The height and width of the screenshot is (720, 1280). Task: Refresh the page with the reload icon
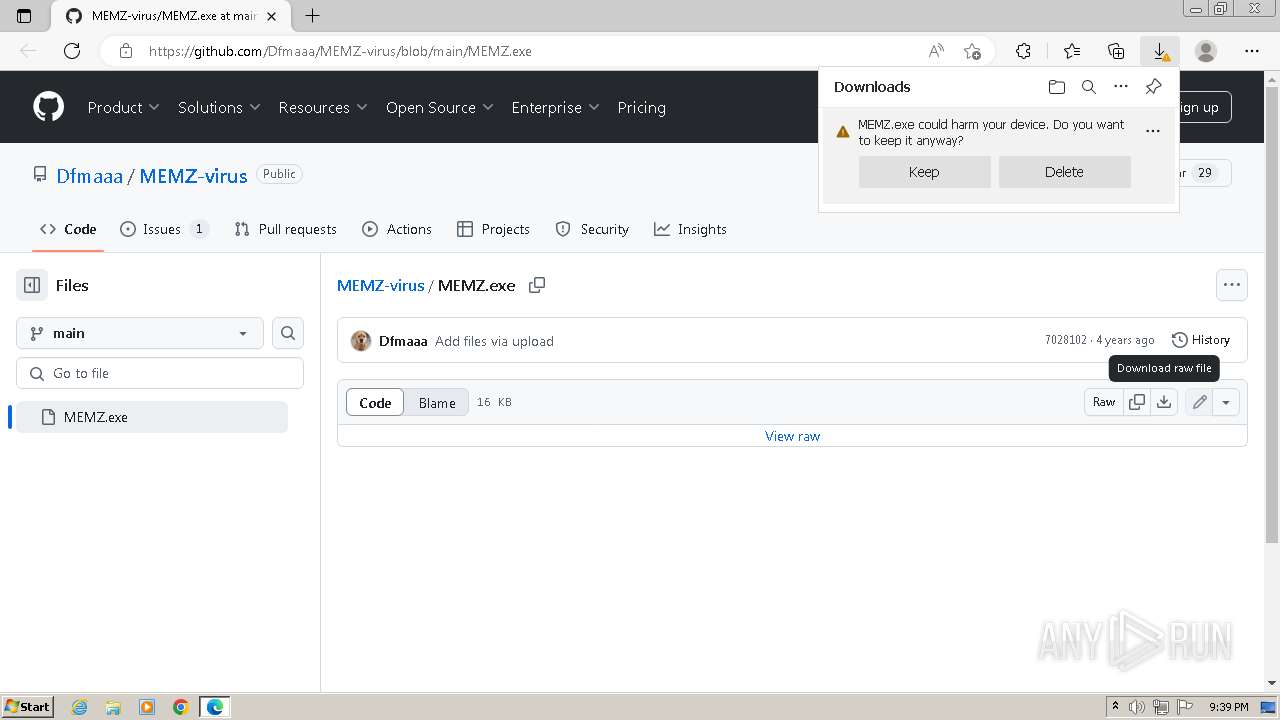click(x=72, y=51)
